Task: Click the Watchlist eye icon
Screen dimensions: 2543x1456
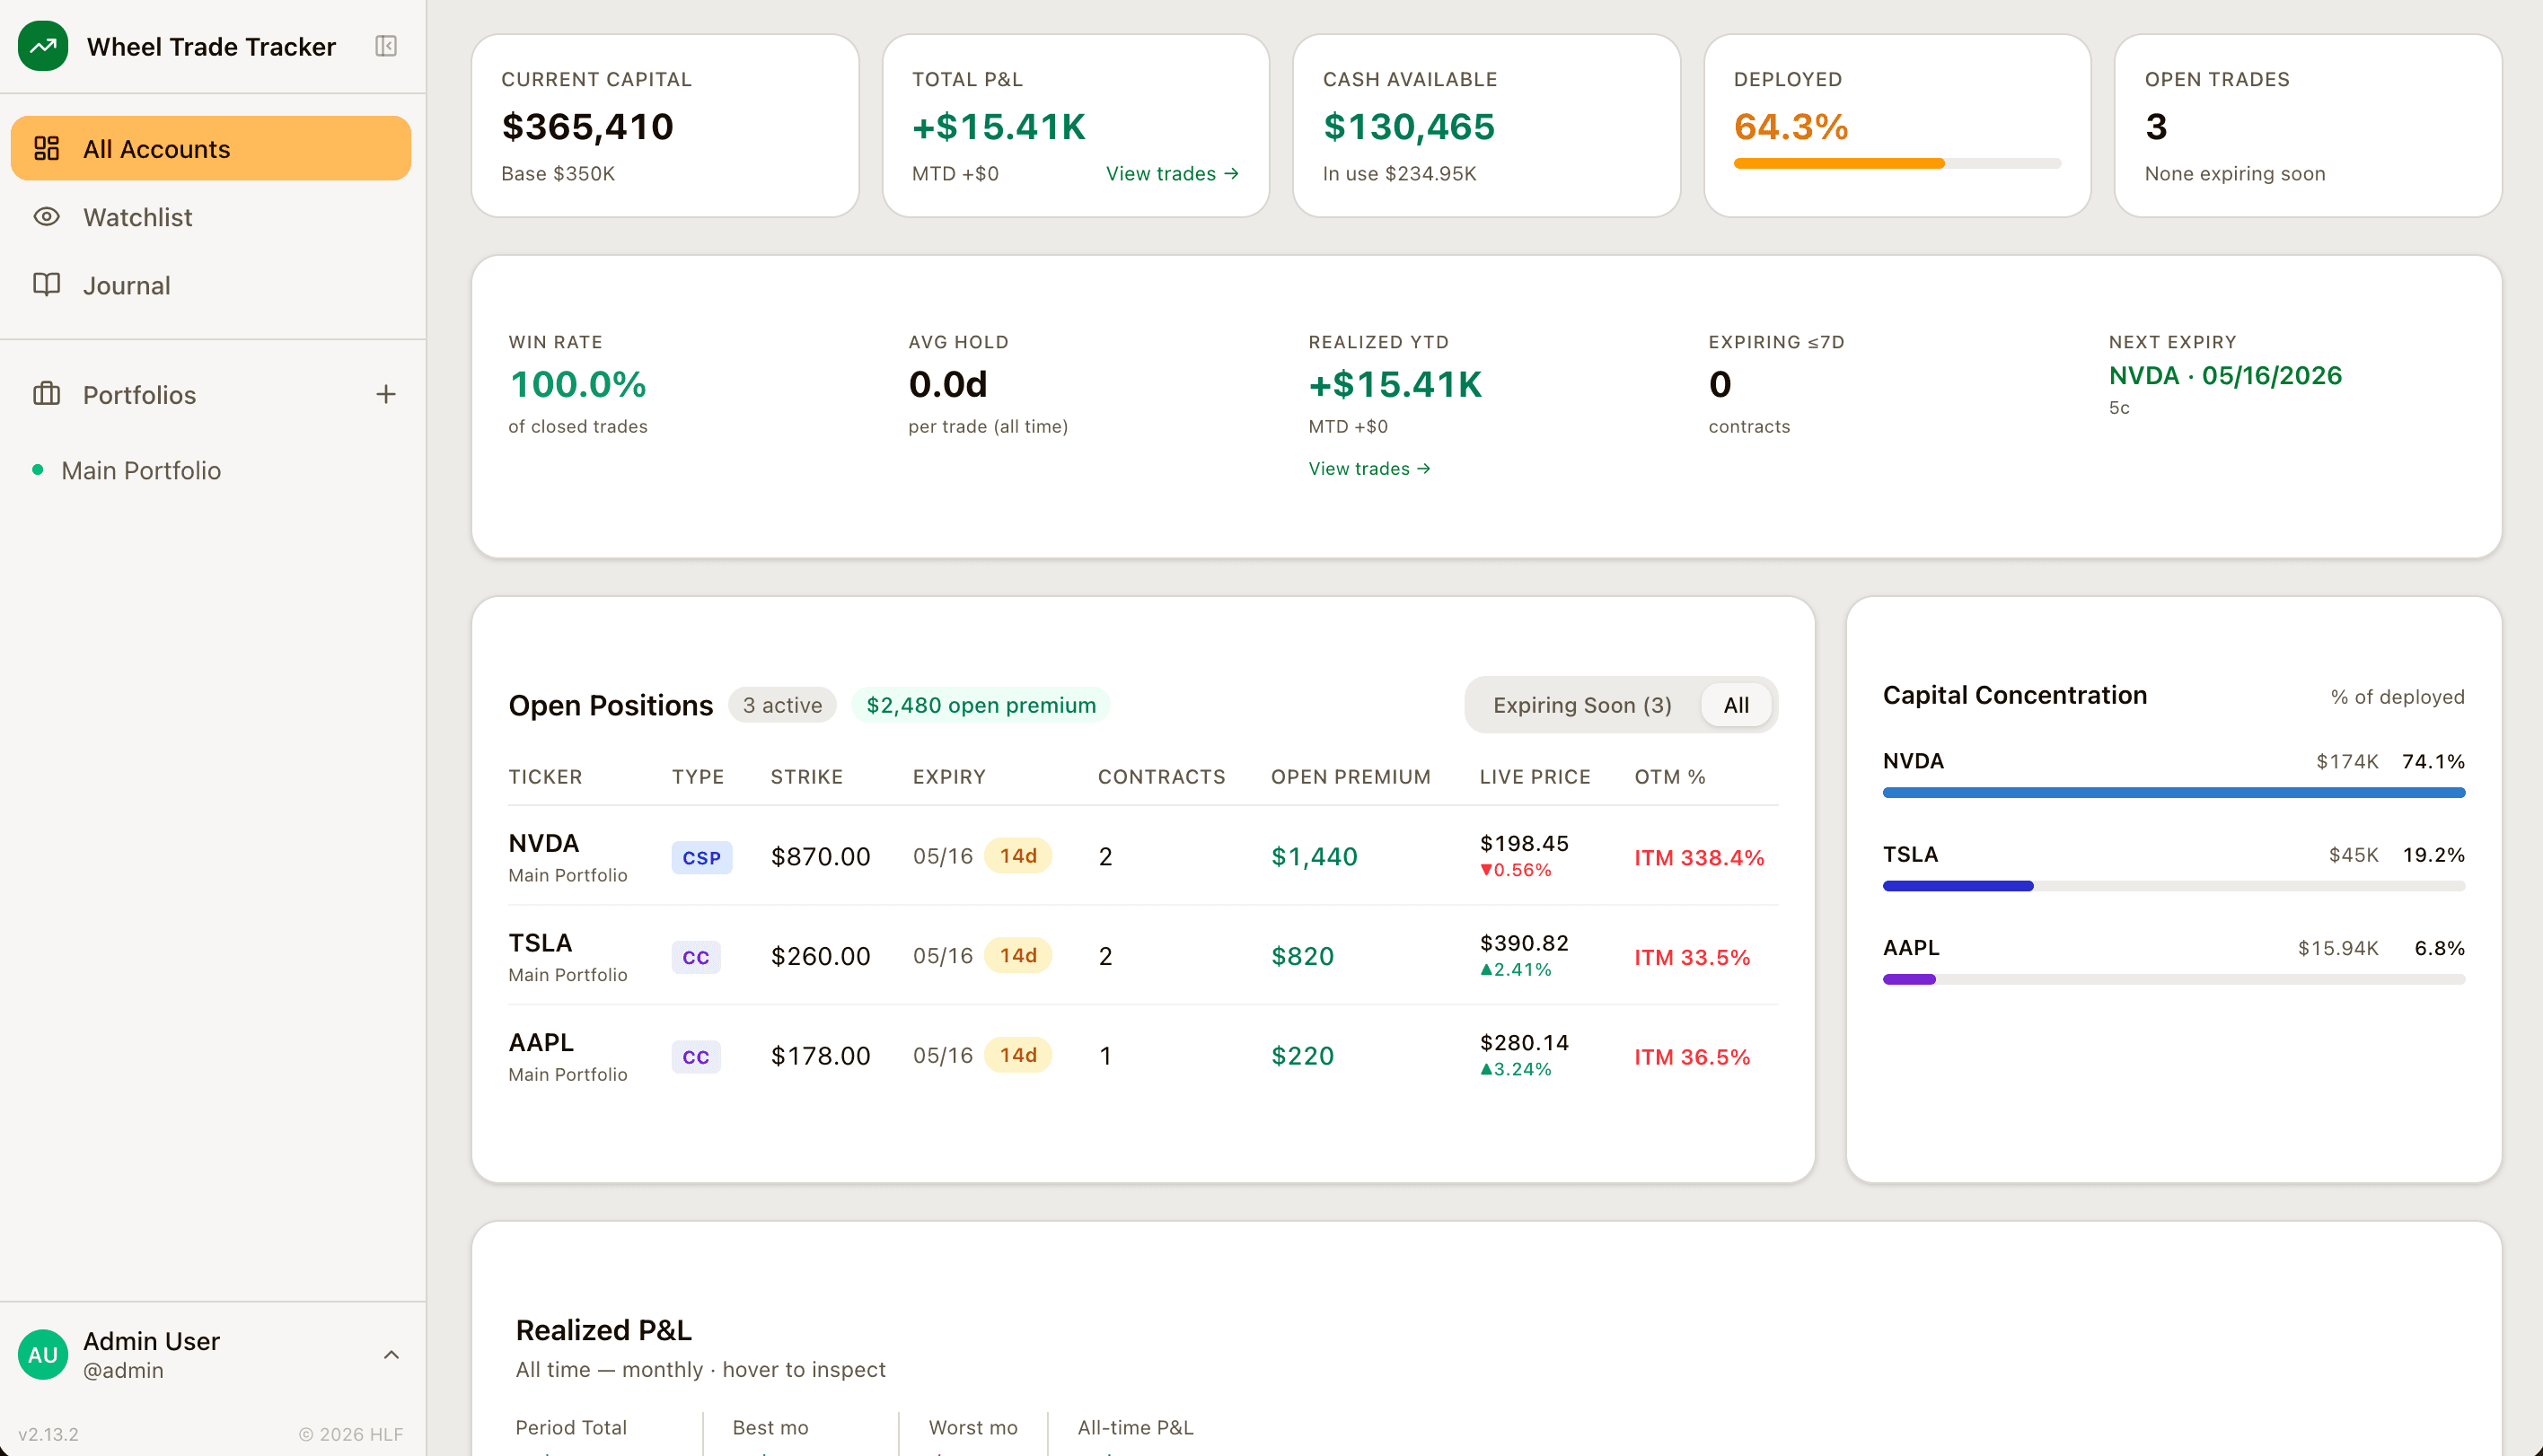Action: 47,216
